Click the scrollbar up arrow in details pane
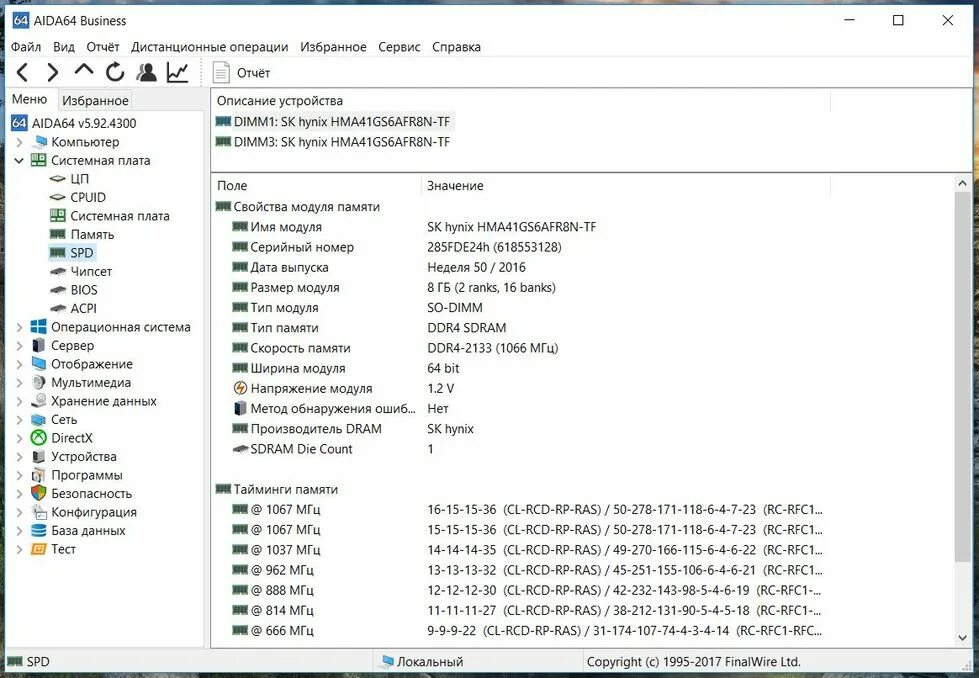979x678 pixels. [x=962, y=184]
